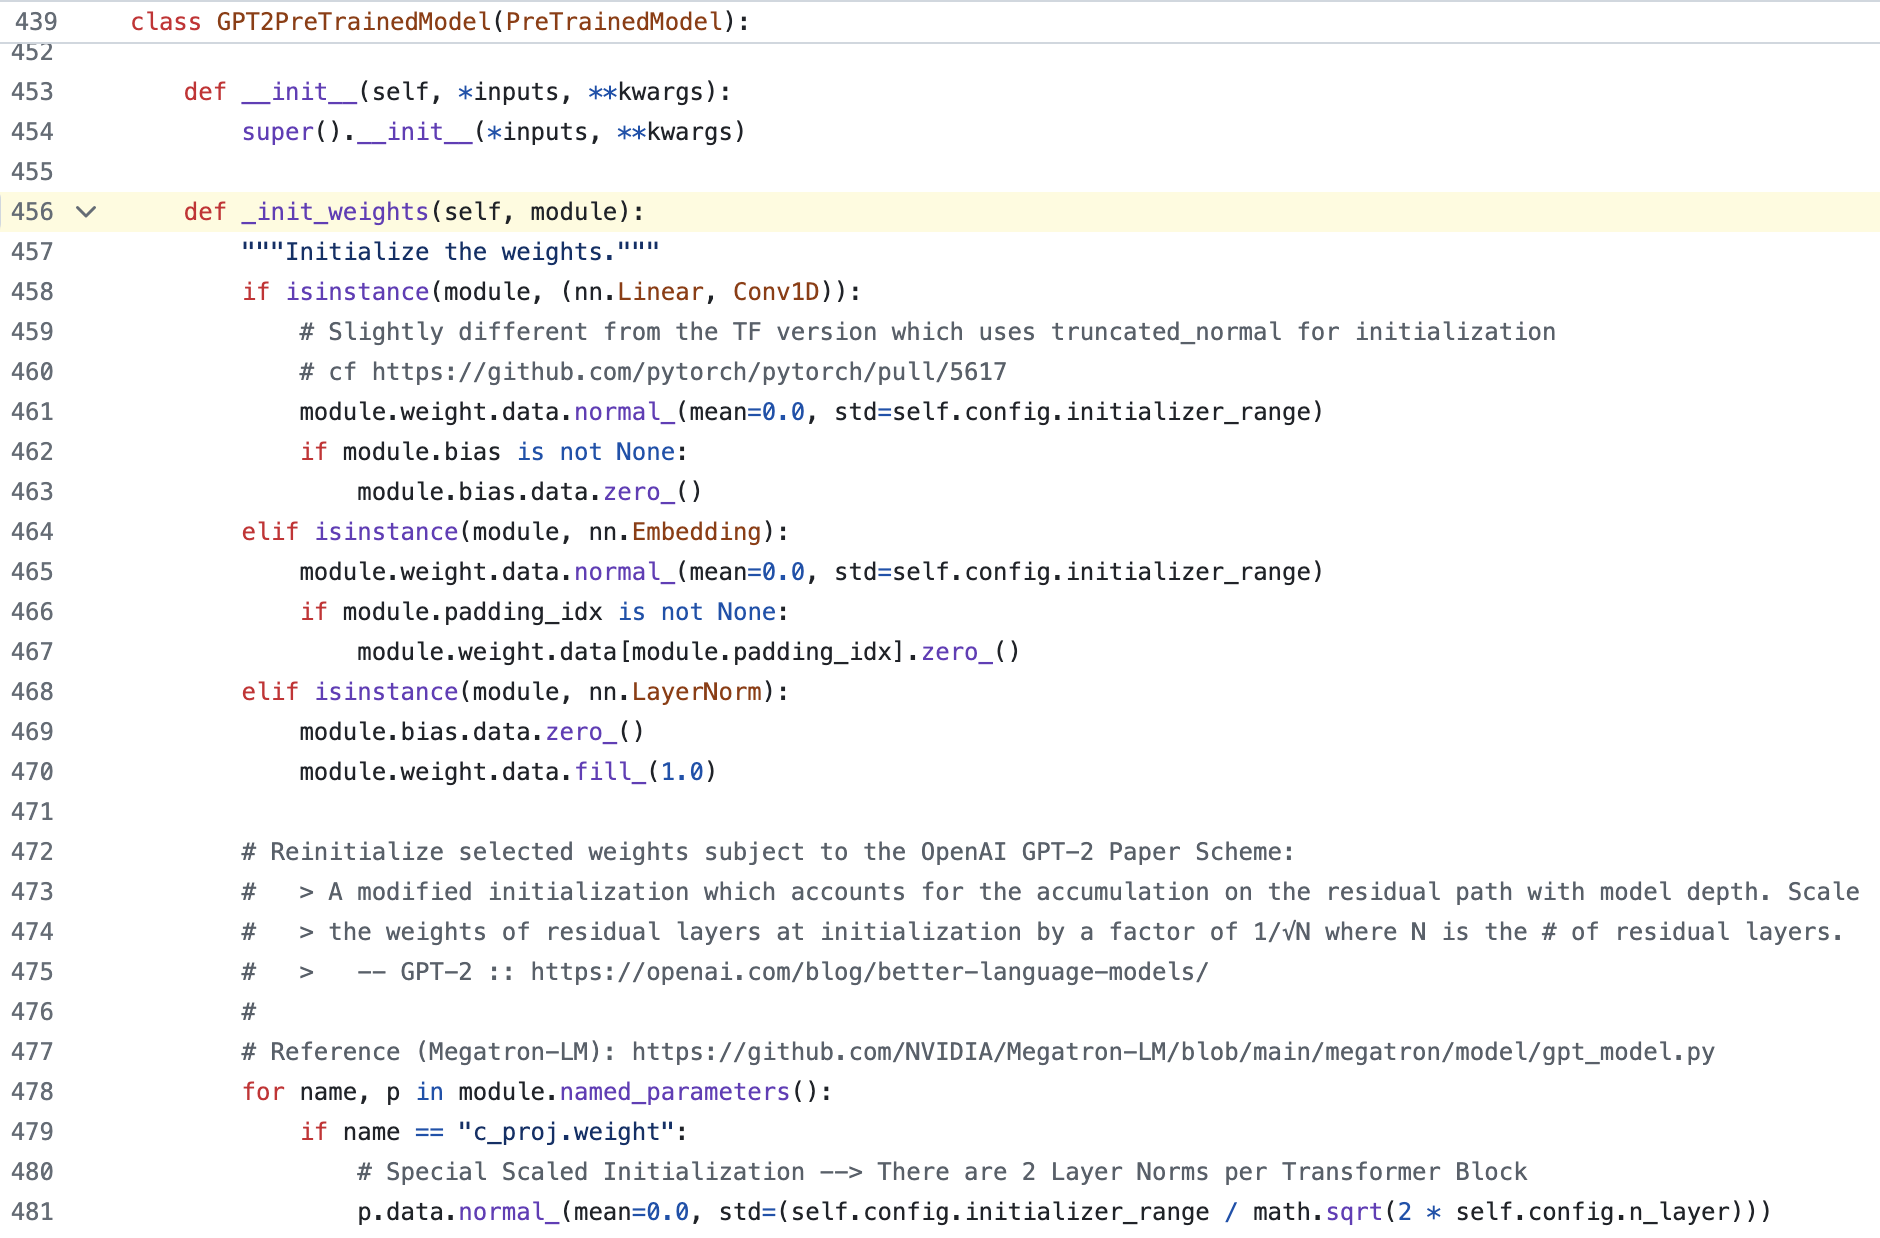Screen dimensions: 1880x1238
Task: Click the "c_proj.weight" string
Action: 566,1132
